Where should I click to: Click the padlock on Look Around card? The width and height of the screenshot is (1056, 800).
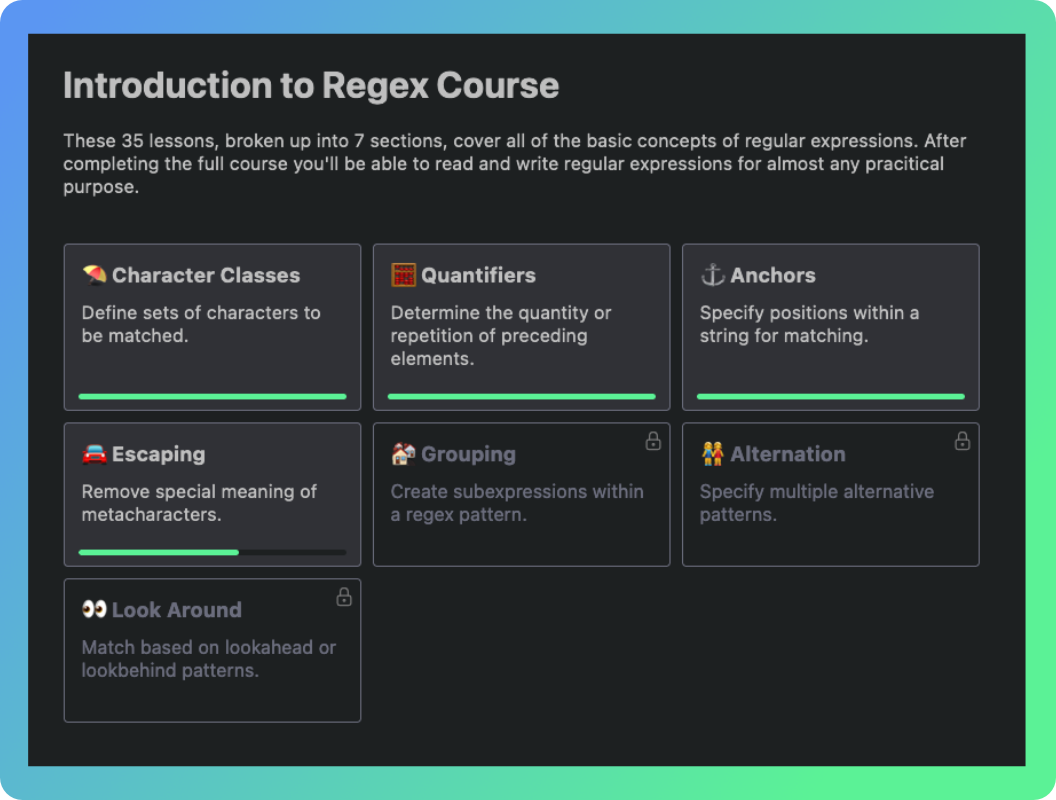pos(343,596)
